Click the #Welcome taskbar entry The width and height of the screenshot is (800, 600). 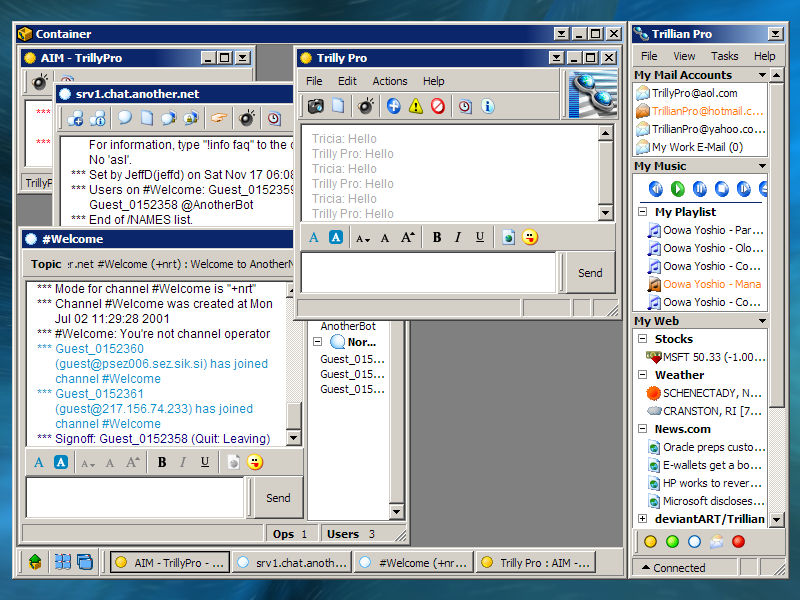click(x=413, y=562)
